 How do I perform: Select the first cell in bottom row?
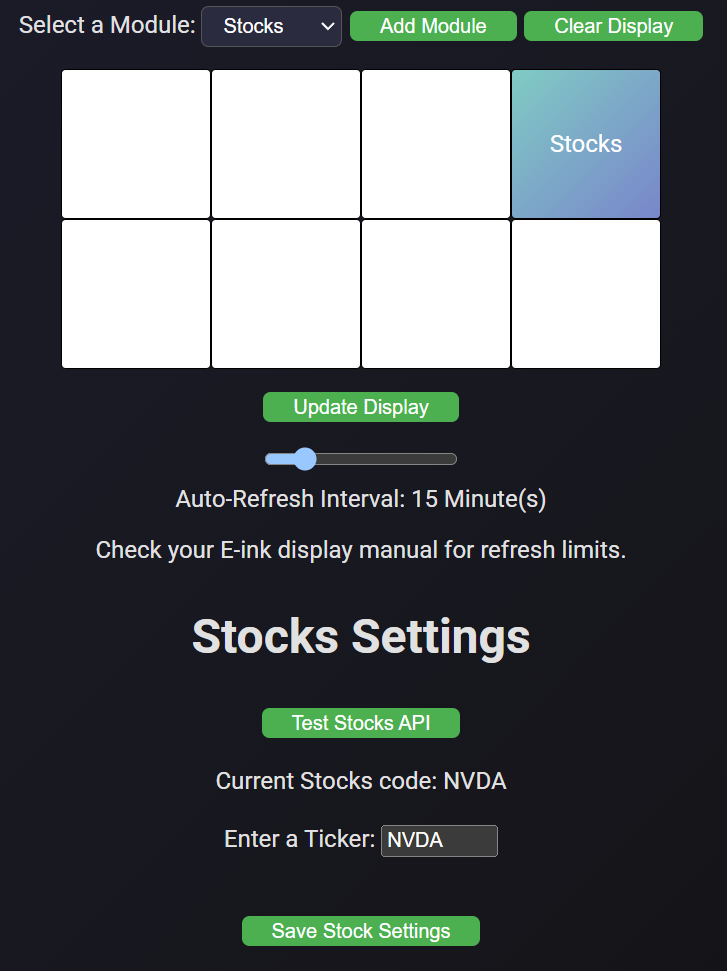[136, 294]
